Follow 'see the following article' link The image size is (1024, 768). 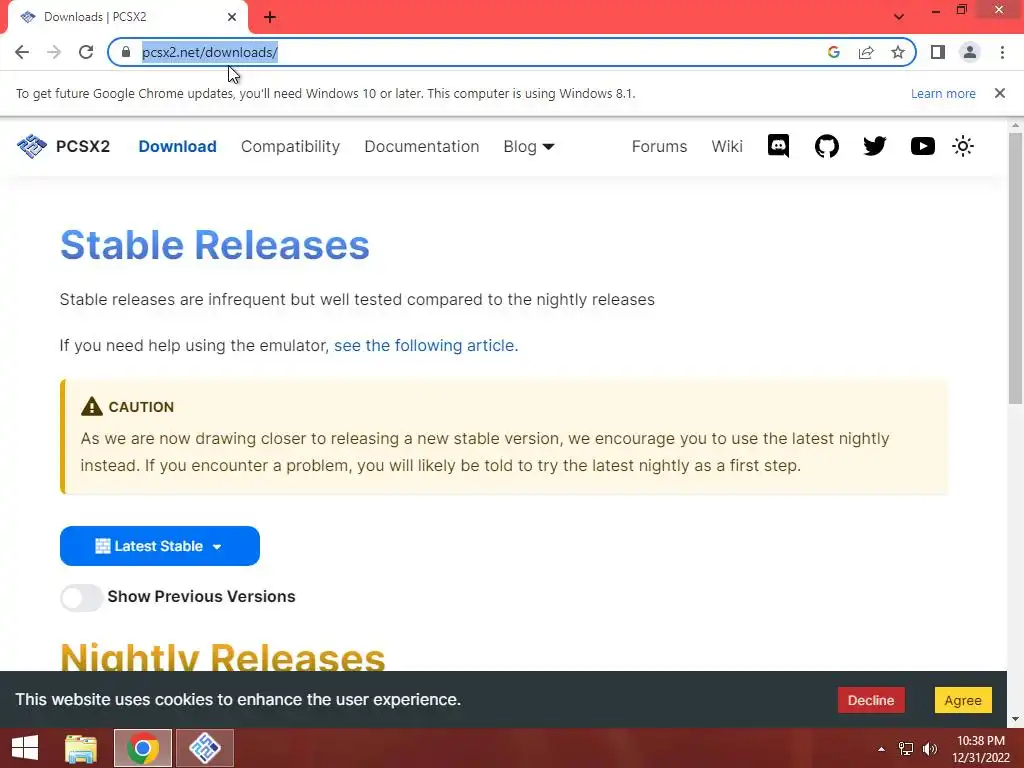(426, 345)
